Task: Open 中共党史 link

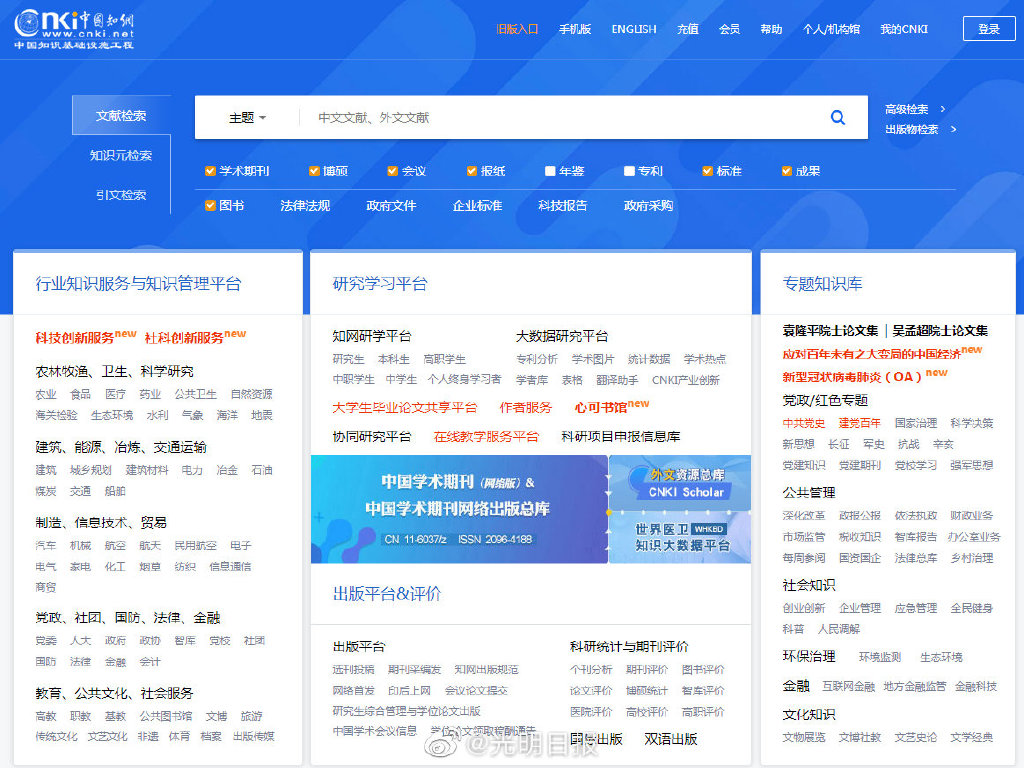Action: pos(804,423)
